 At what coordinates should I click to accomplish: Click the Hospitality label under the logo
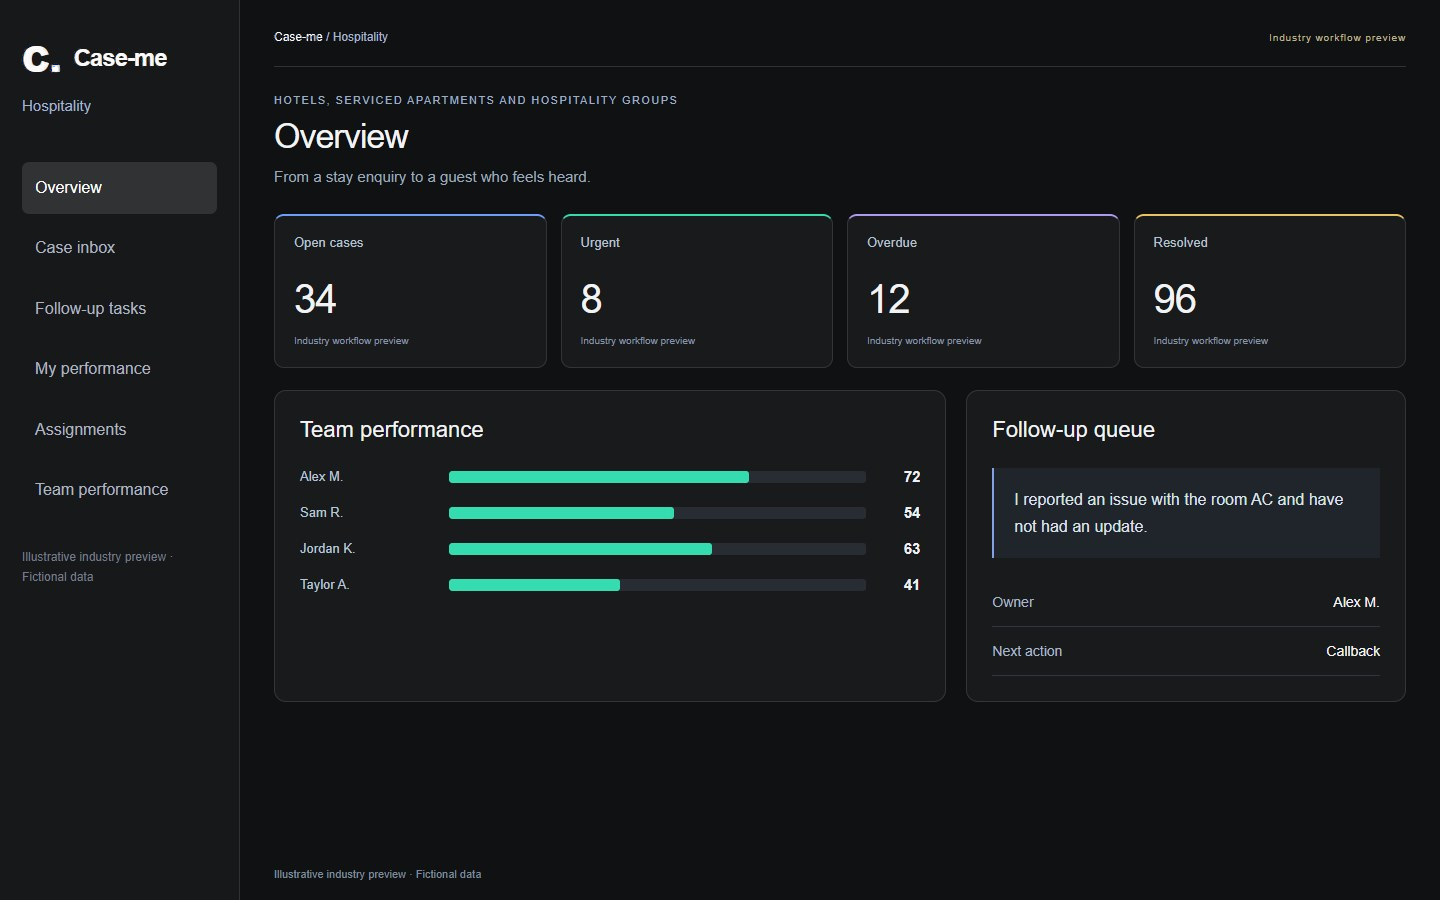pyautogui.click(x=56, y=106)
